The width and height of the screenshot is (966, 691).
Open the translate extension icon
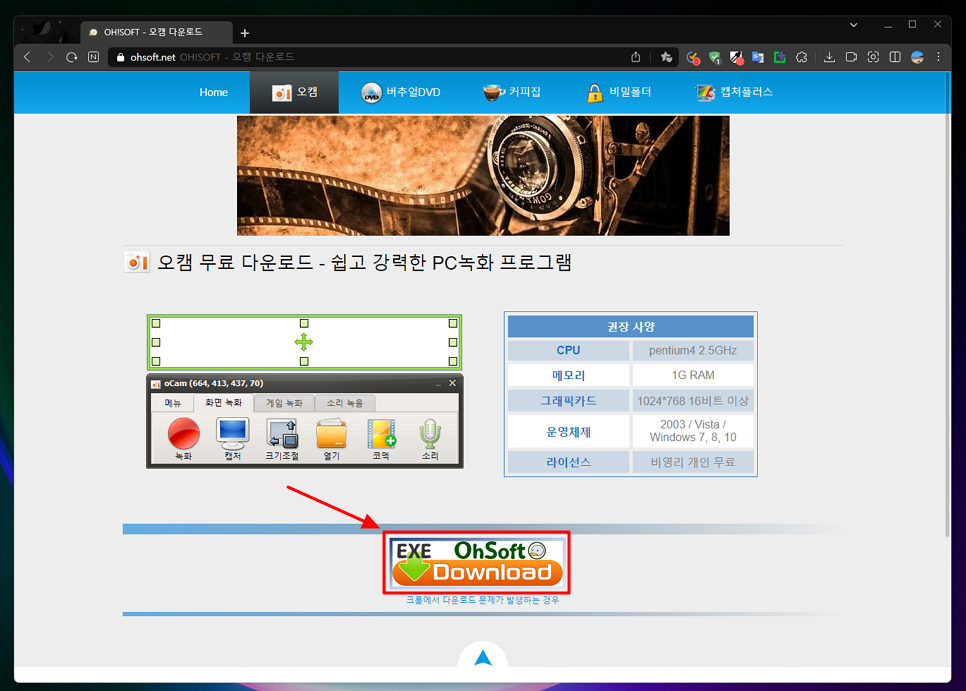(x=758, y=57)
